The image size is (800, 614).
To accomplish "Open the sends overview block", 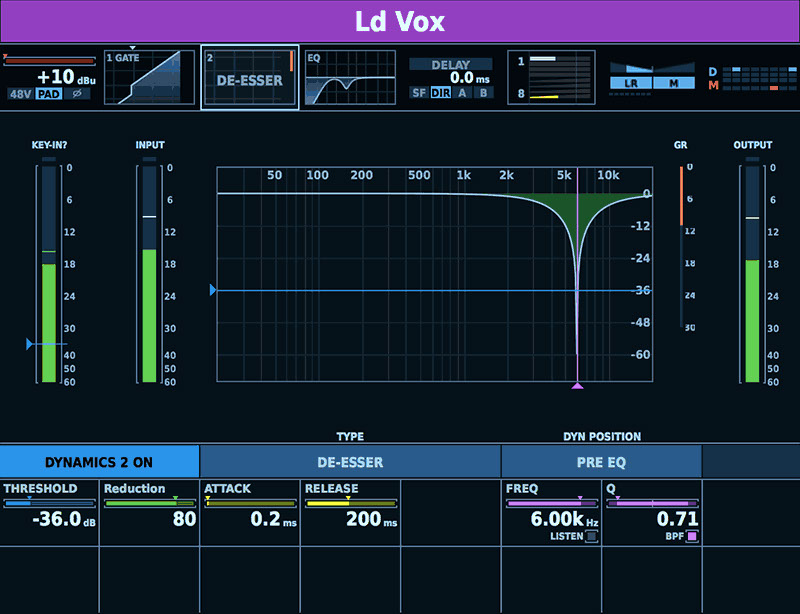I will (x=551, y=78).
